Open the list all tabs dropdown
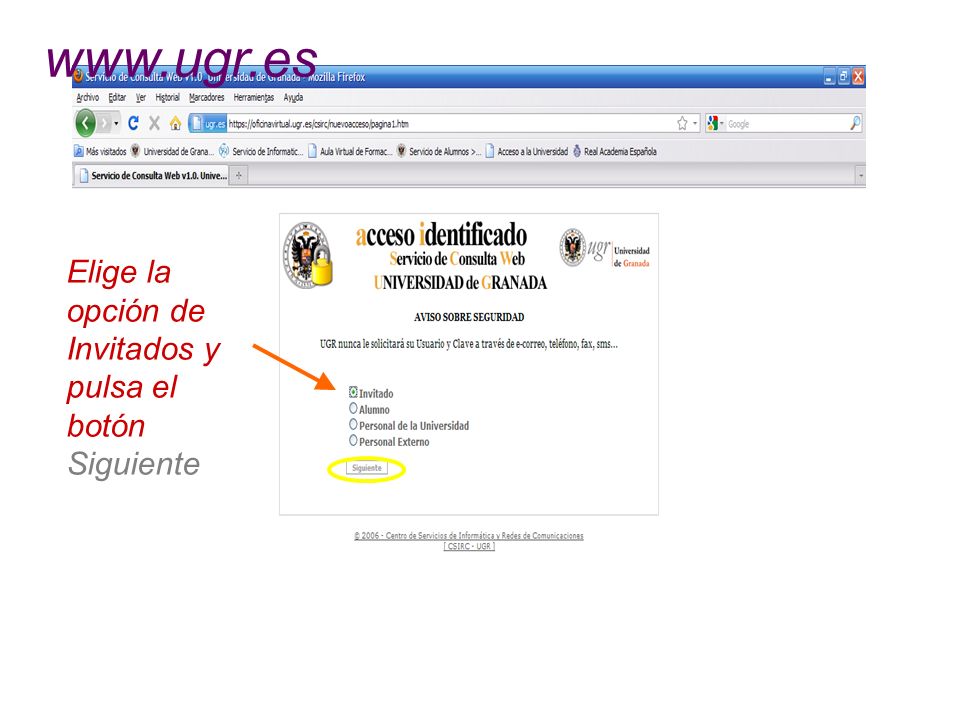The height and width of the screenshot is (720, 960). [860, 176]
